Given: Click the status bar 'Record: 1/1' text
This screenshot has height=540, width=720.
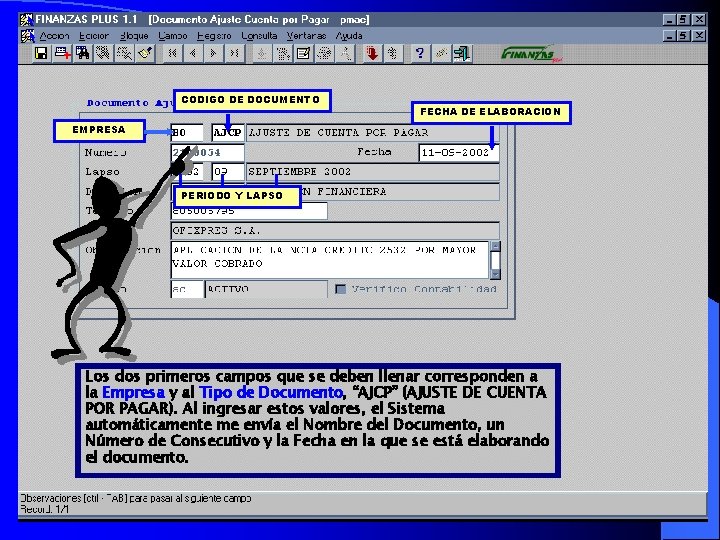Looking at the screenshot, I should [x=45, y=509].
